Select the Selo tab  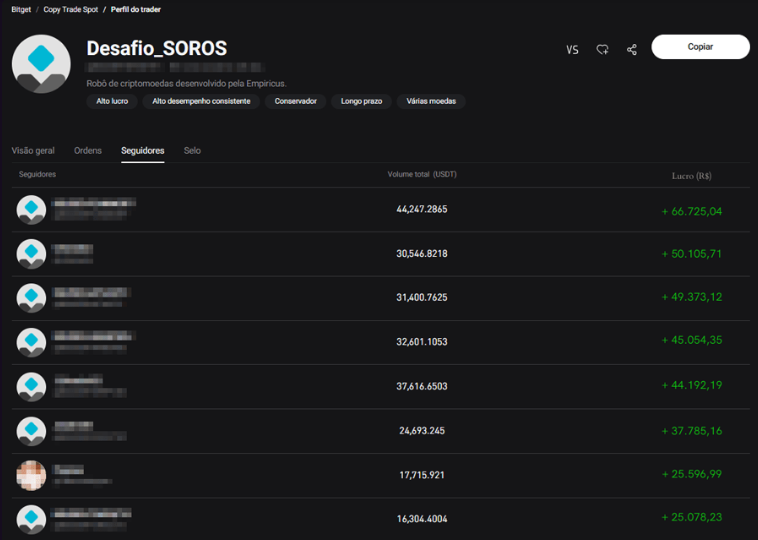(x=192, y=151)
